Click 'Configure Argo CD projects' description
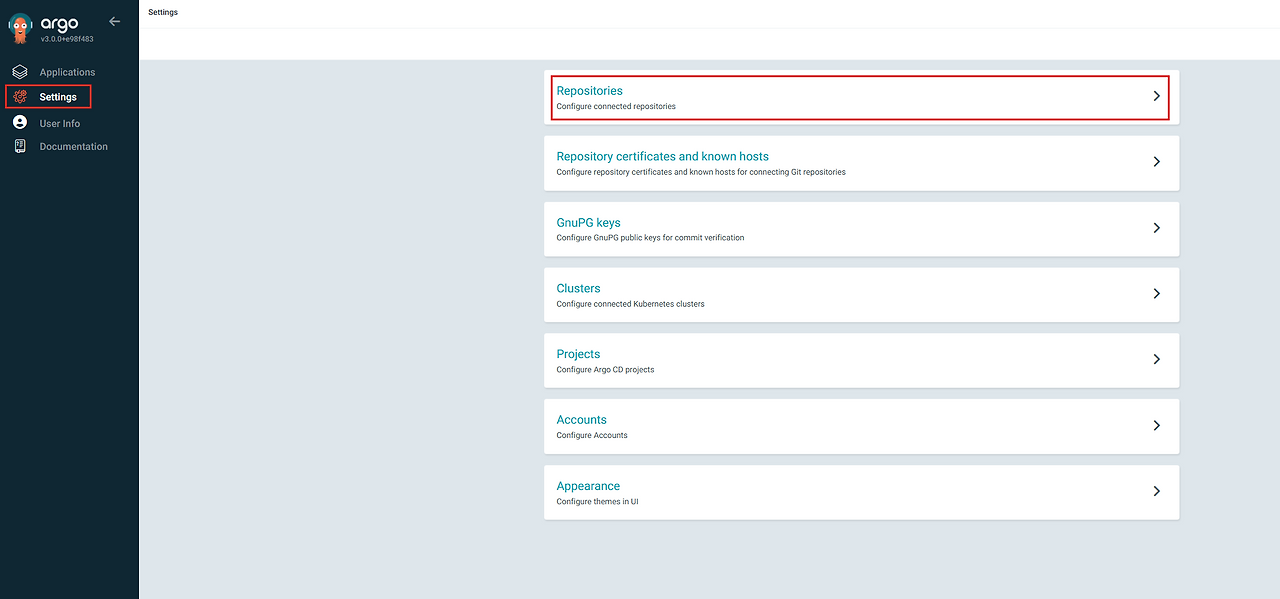1280x599 pixels. pyautogui.click(x=605, y=370)
